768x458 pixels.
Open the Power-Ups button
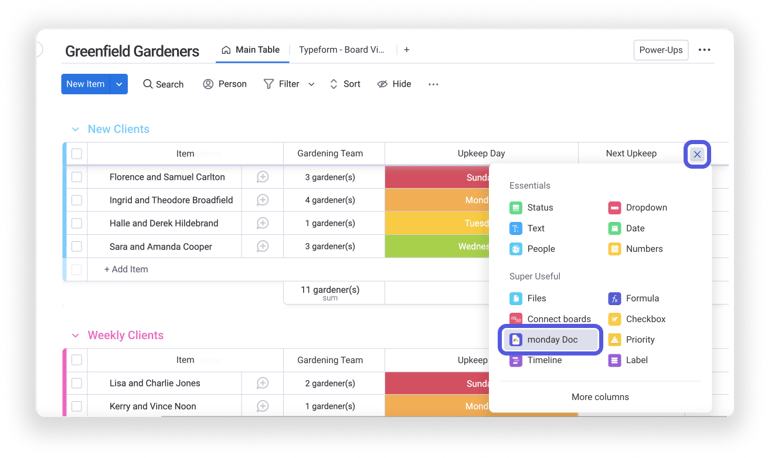point(661,50)
